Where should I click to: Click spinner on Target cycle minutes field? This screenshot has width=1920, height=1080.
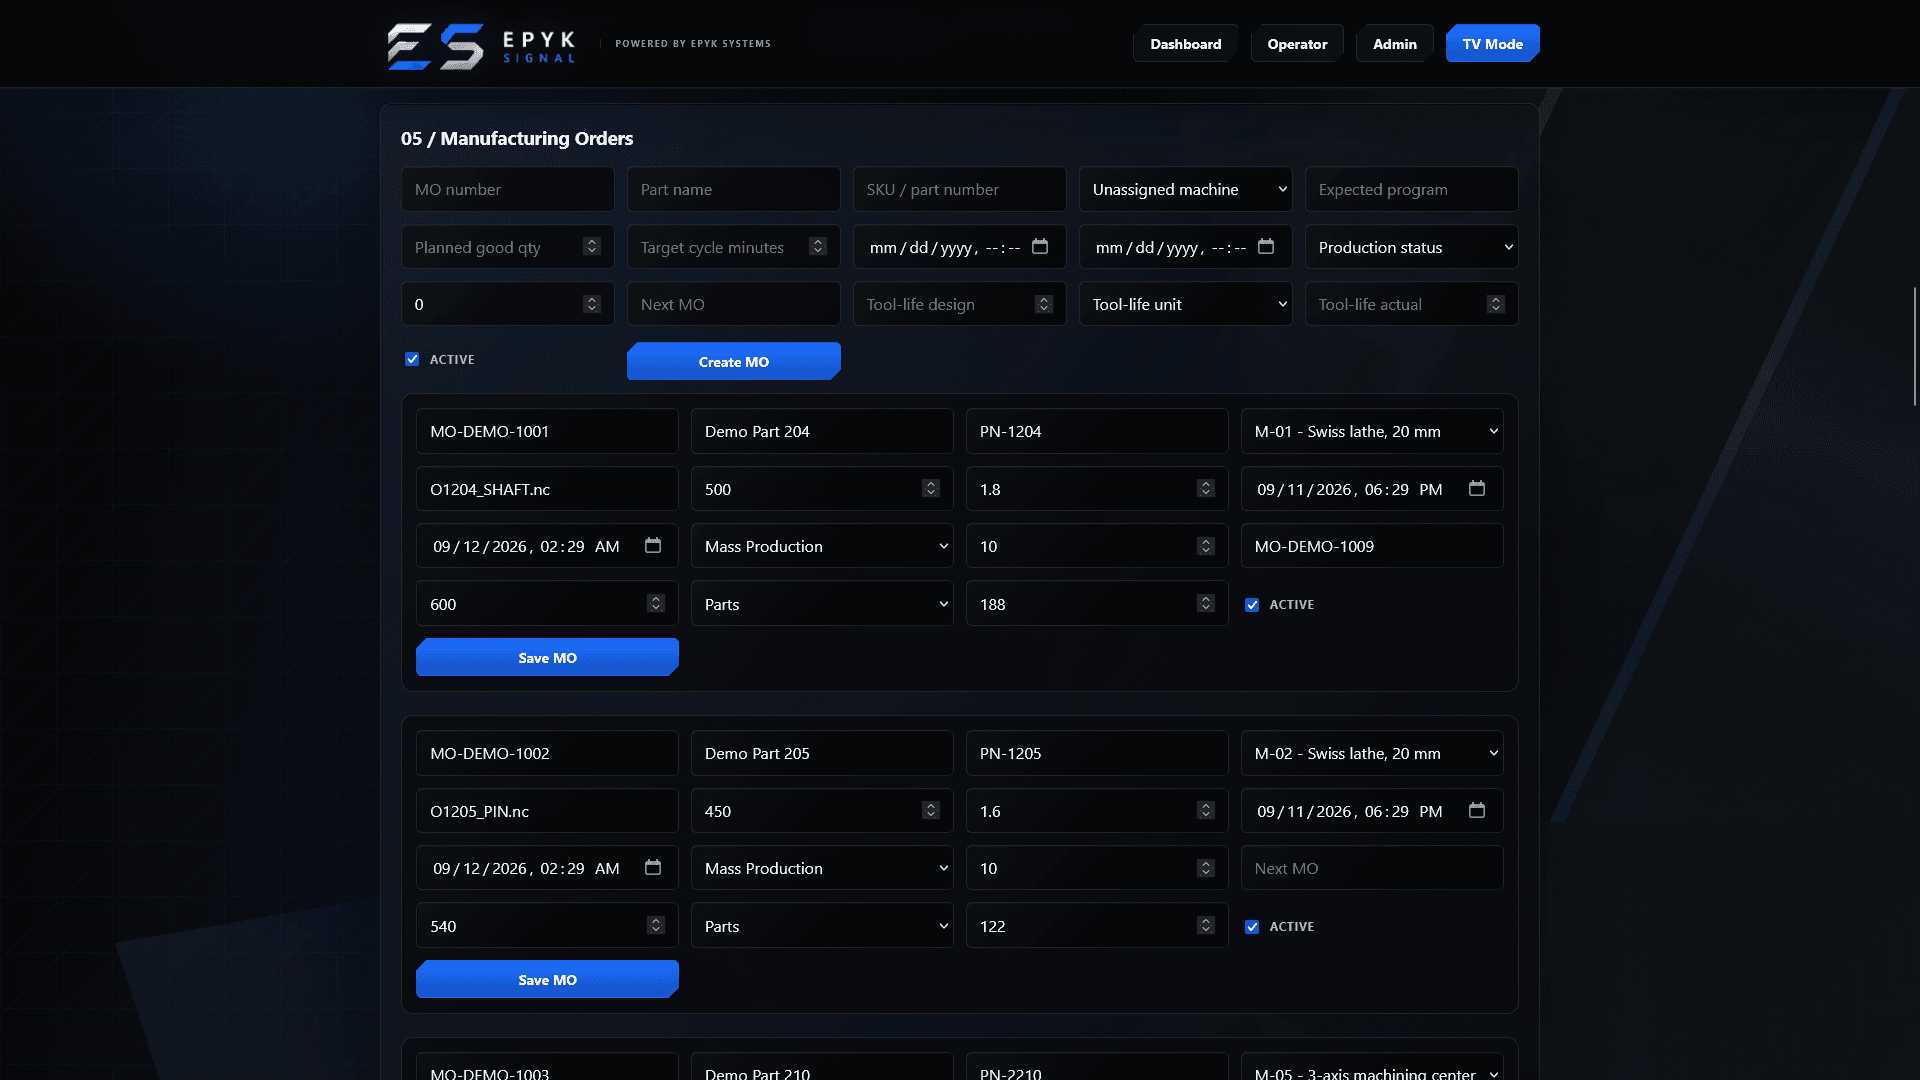click(818, 246)
